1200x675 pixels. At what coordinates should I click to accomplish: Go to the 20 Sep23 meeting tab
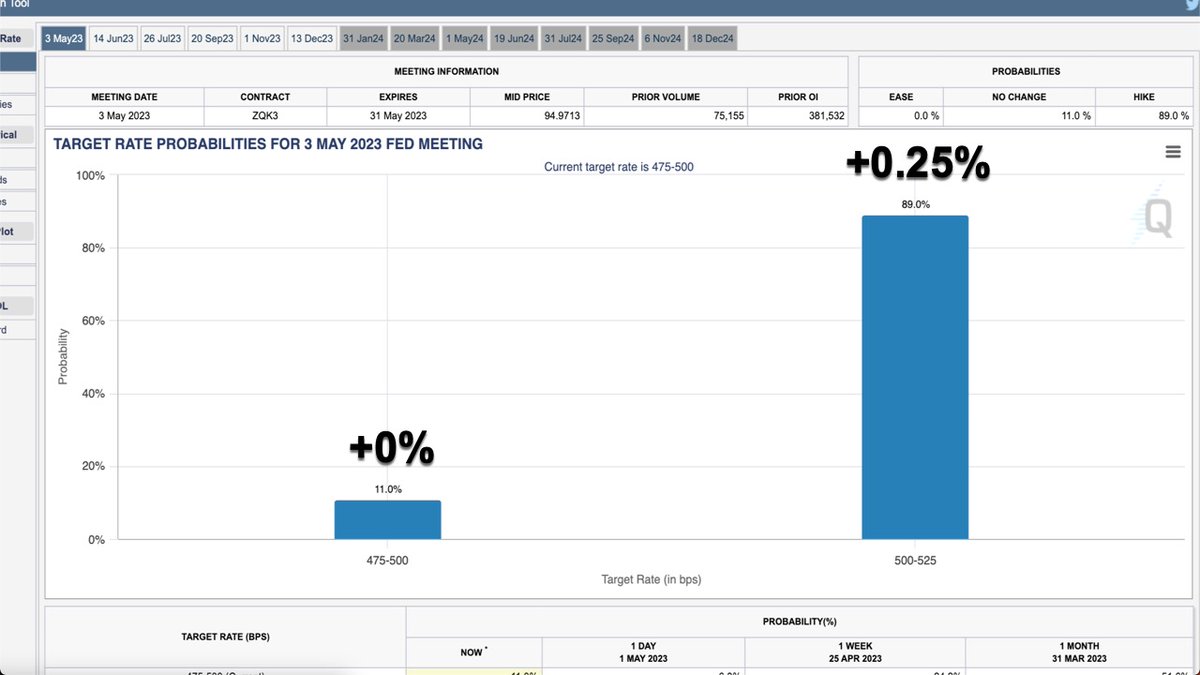pos(212,39)
